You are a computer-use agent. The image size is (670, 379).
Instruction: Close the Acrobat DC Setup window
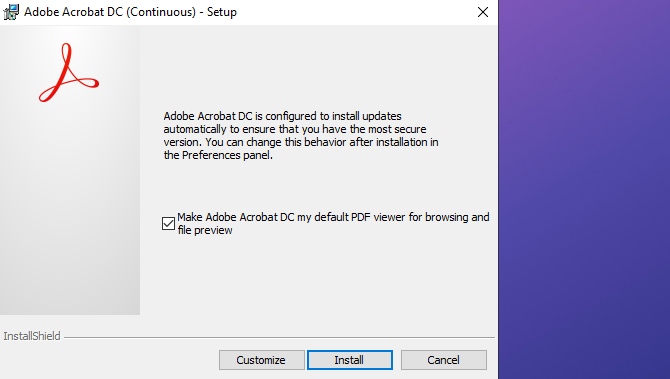[483, 12]
